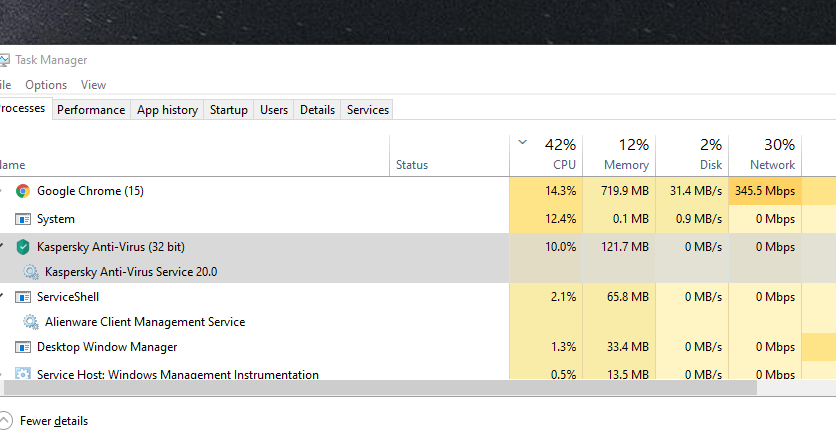Go to the Services tab
The width and height of the screenshot is (836, 442).
pos(368,110)
